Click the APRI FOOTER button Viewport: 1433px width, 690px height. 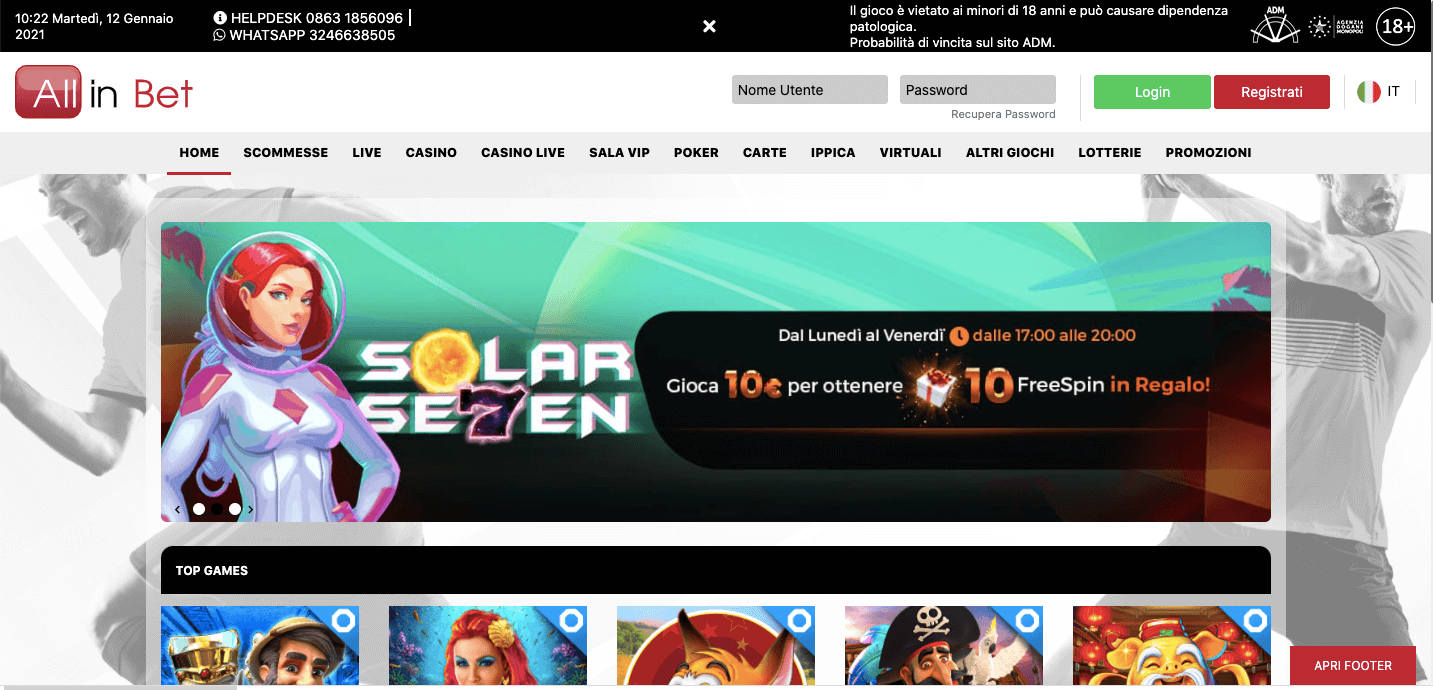[x=1353, y=665]
